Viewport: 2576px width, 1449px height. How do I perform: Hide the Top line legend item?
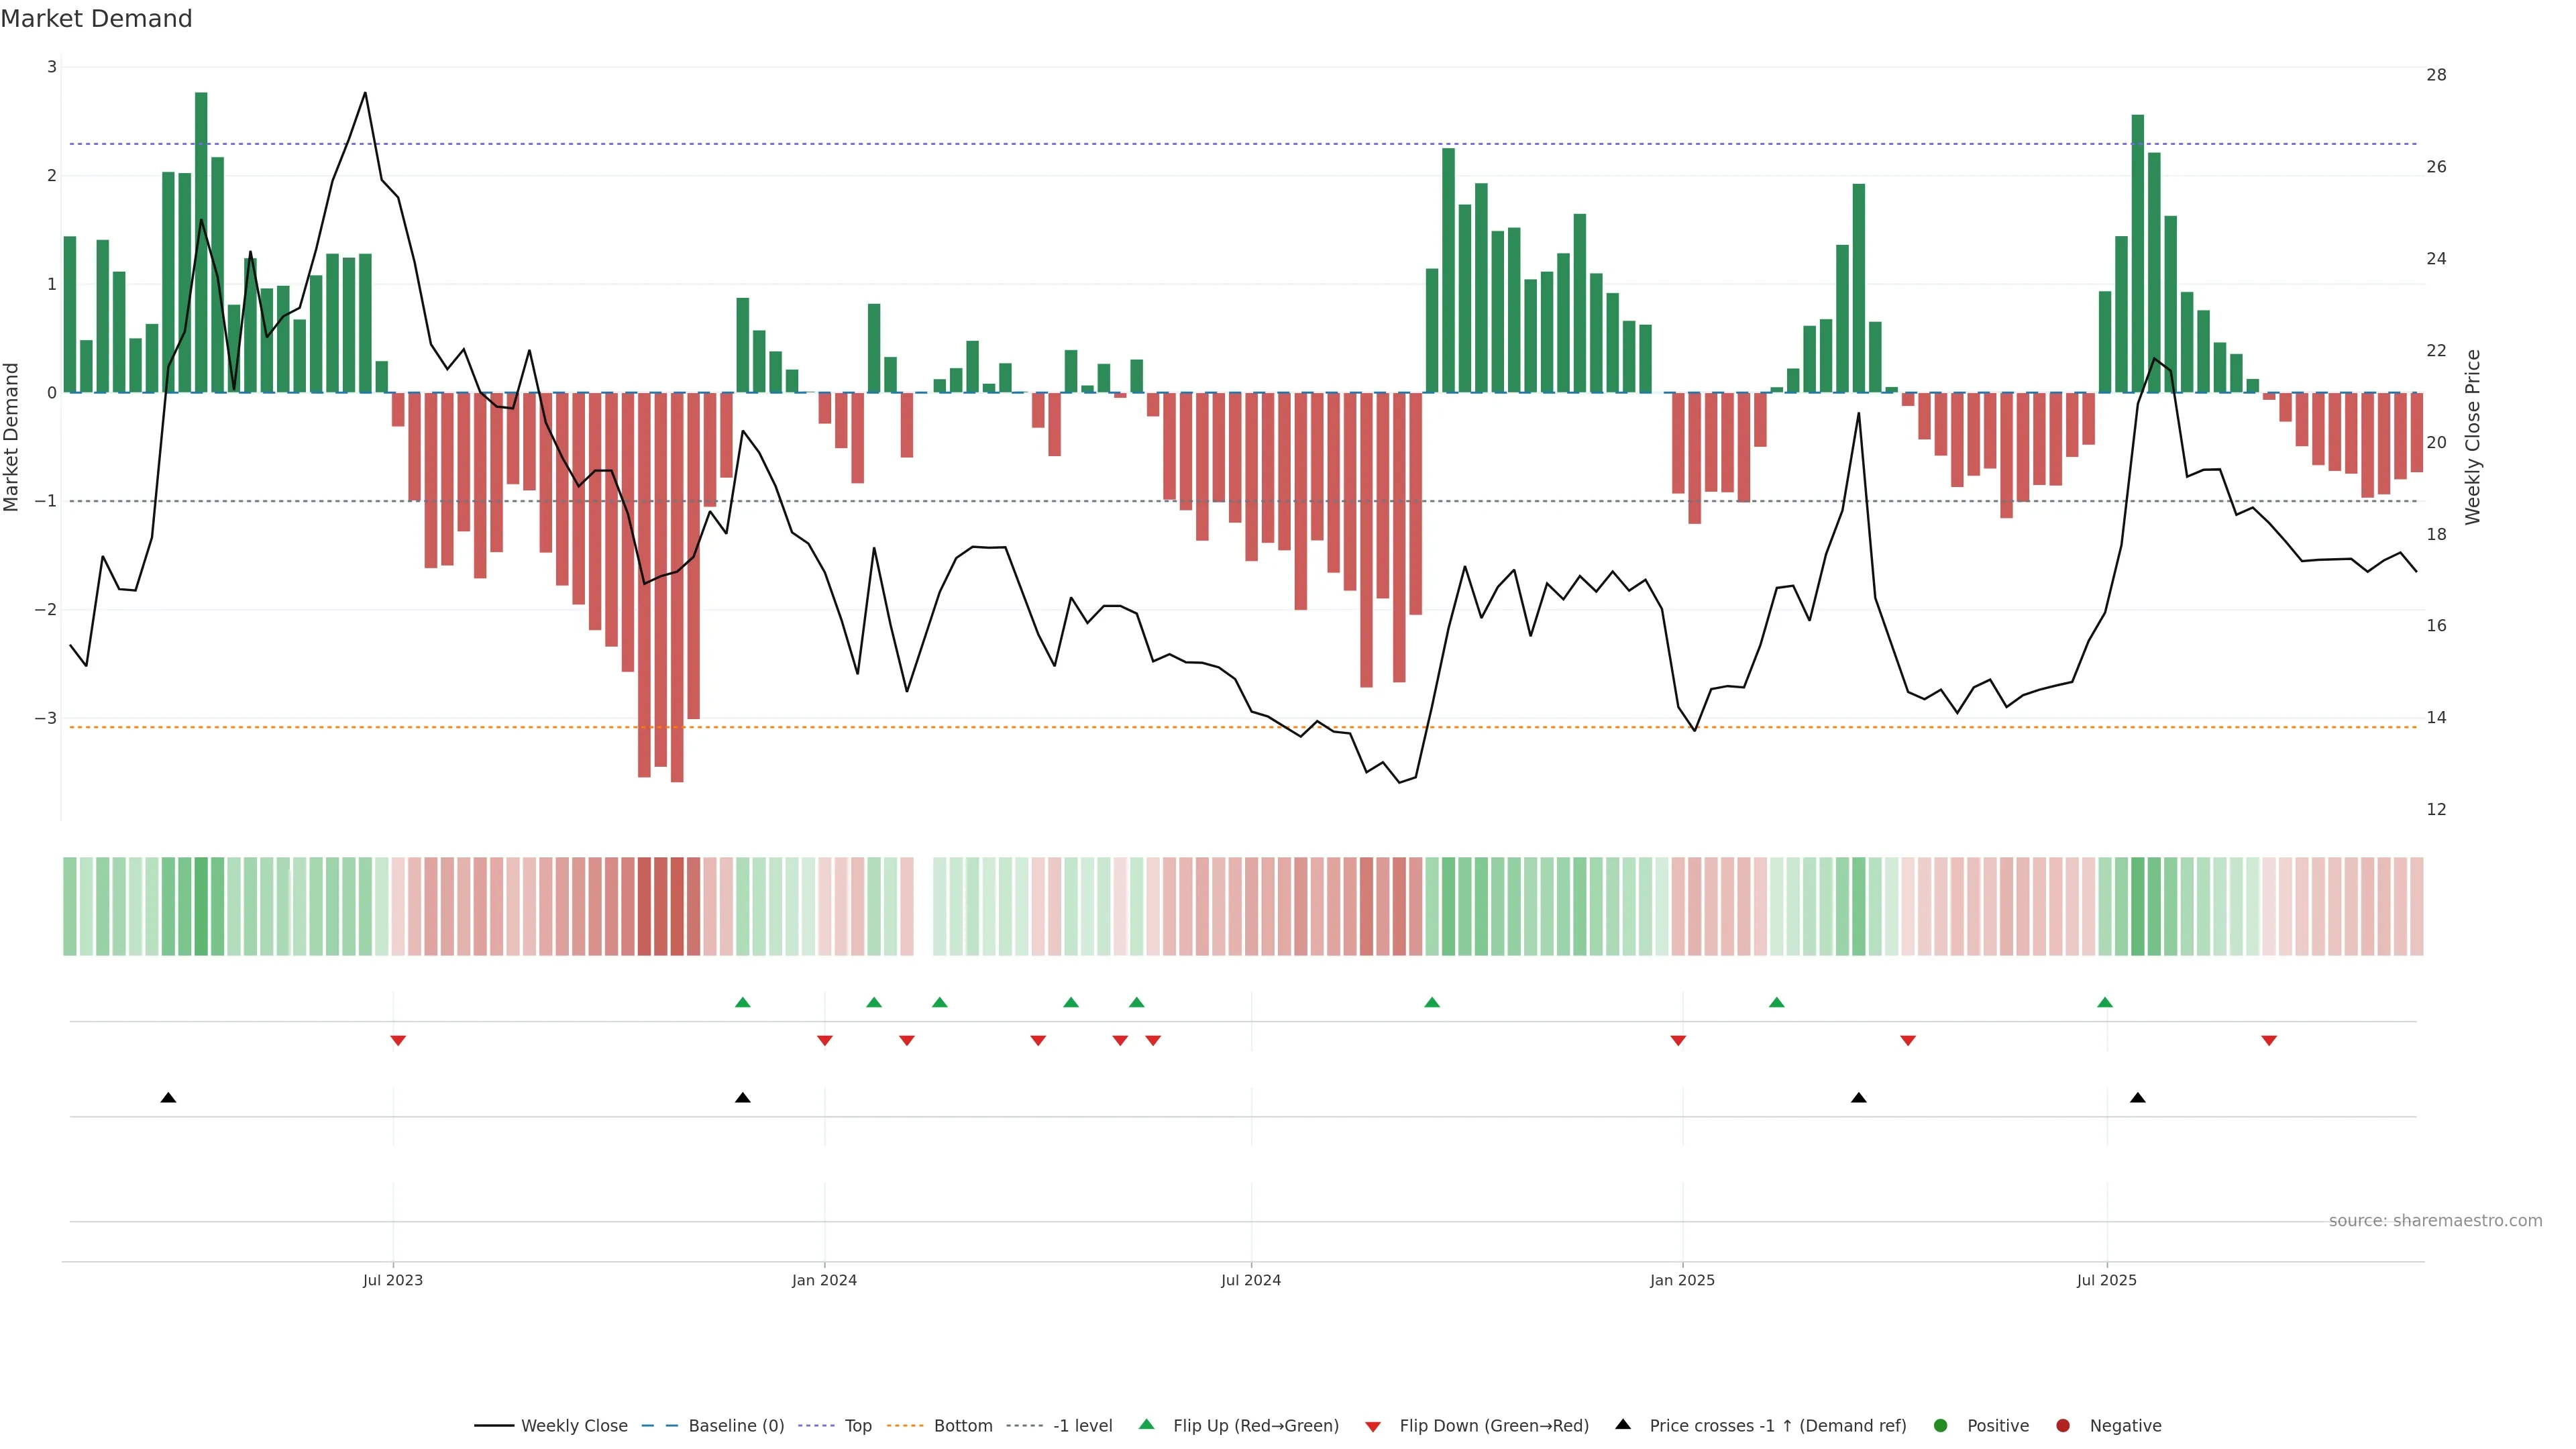coord(857,1426)
